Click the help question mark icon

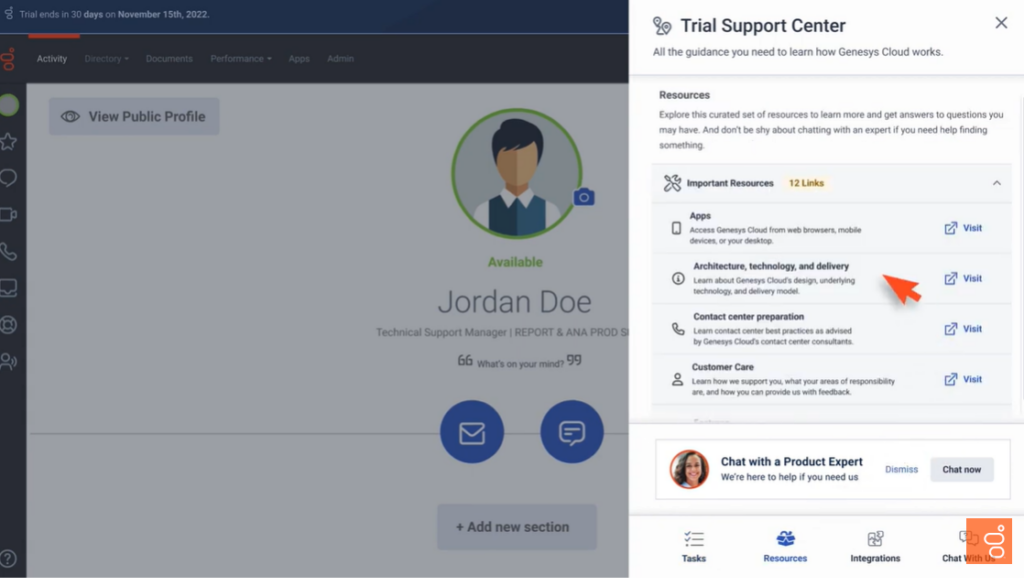coord(8,558)
